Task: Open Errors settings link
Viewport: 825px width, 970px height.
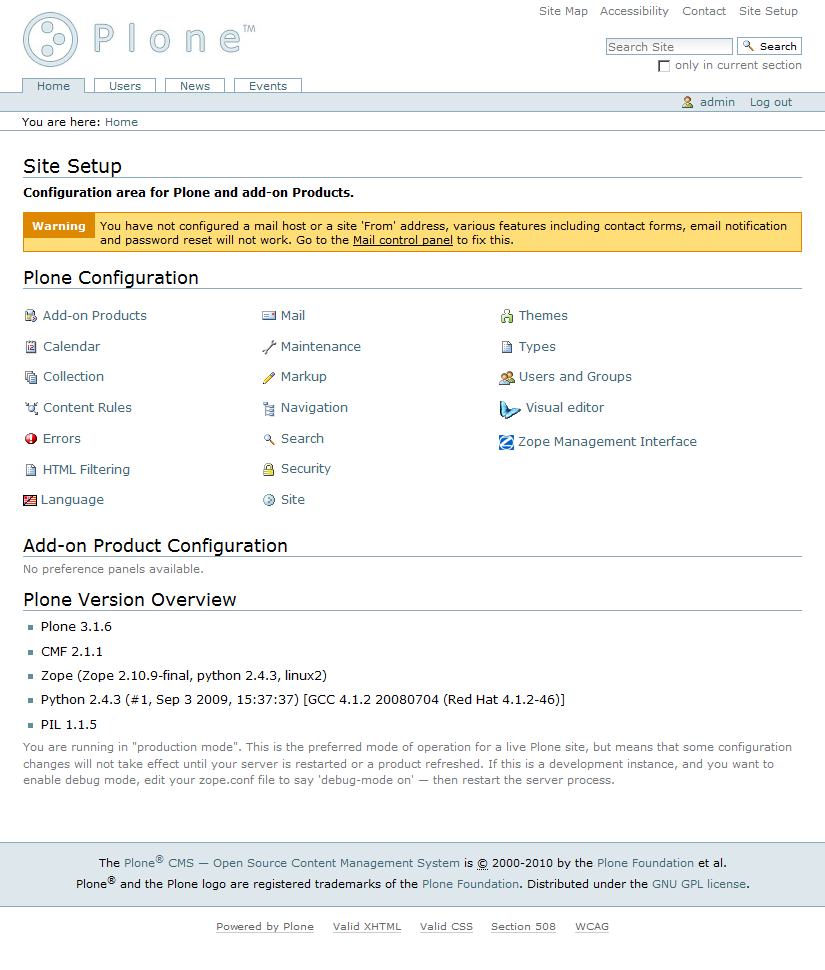Action: 61,439
